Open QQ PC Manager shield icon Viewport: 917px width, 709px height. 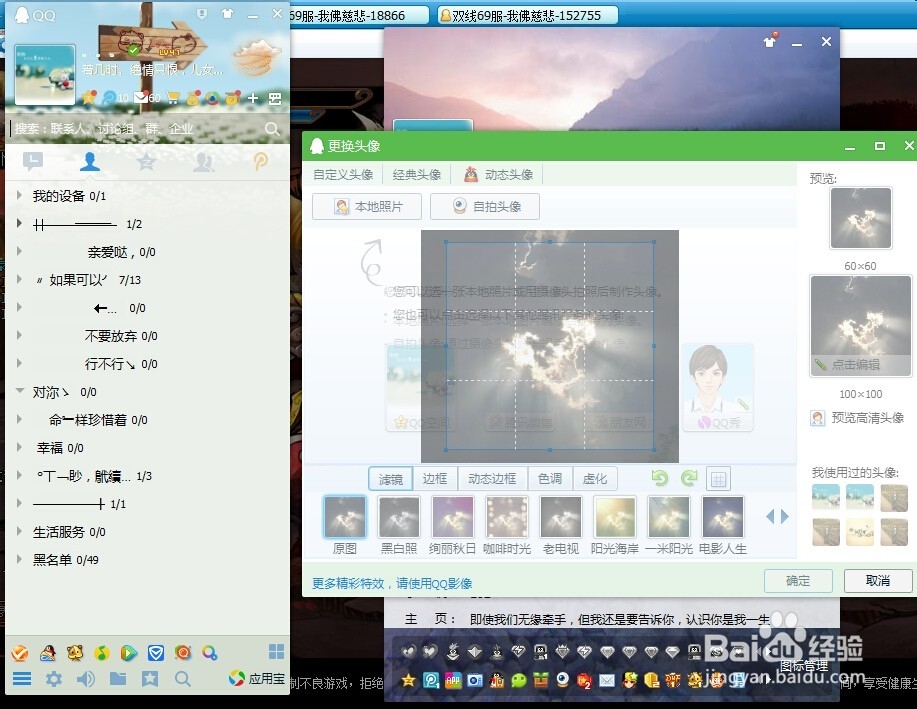(156, 652)
